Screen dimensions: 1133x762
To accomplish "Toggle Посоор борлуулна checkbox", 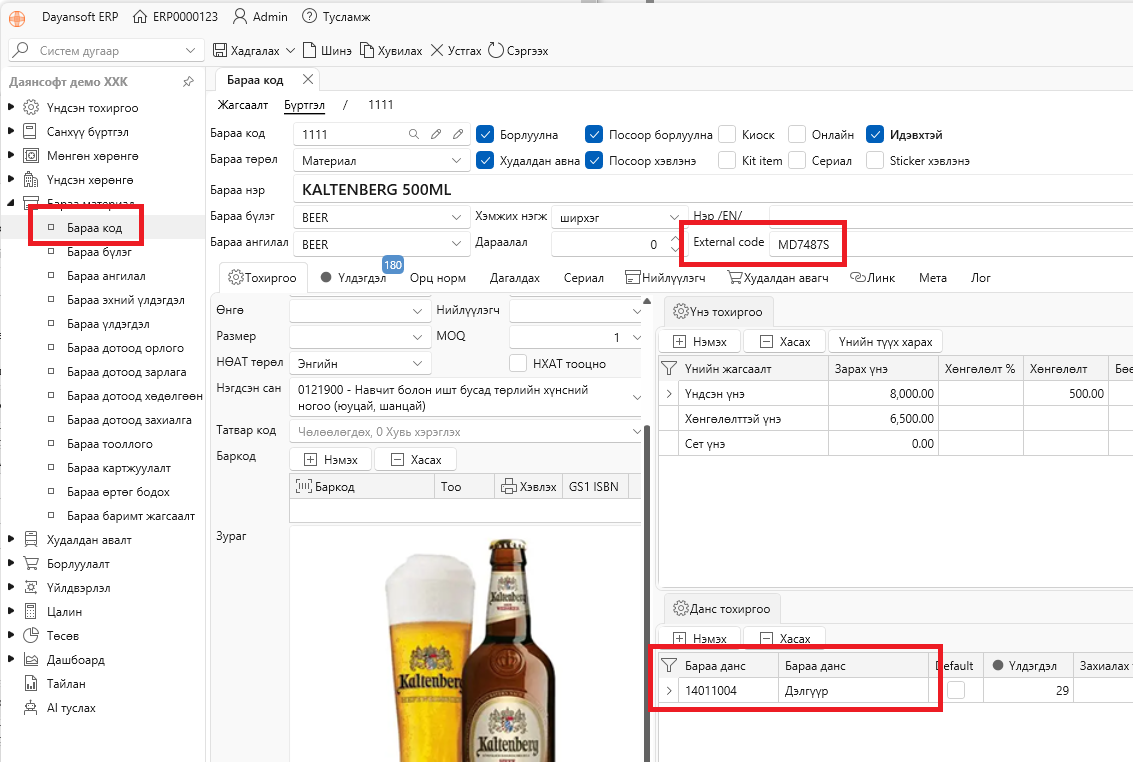I will [594, 134].
